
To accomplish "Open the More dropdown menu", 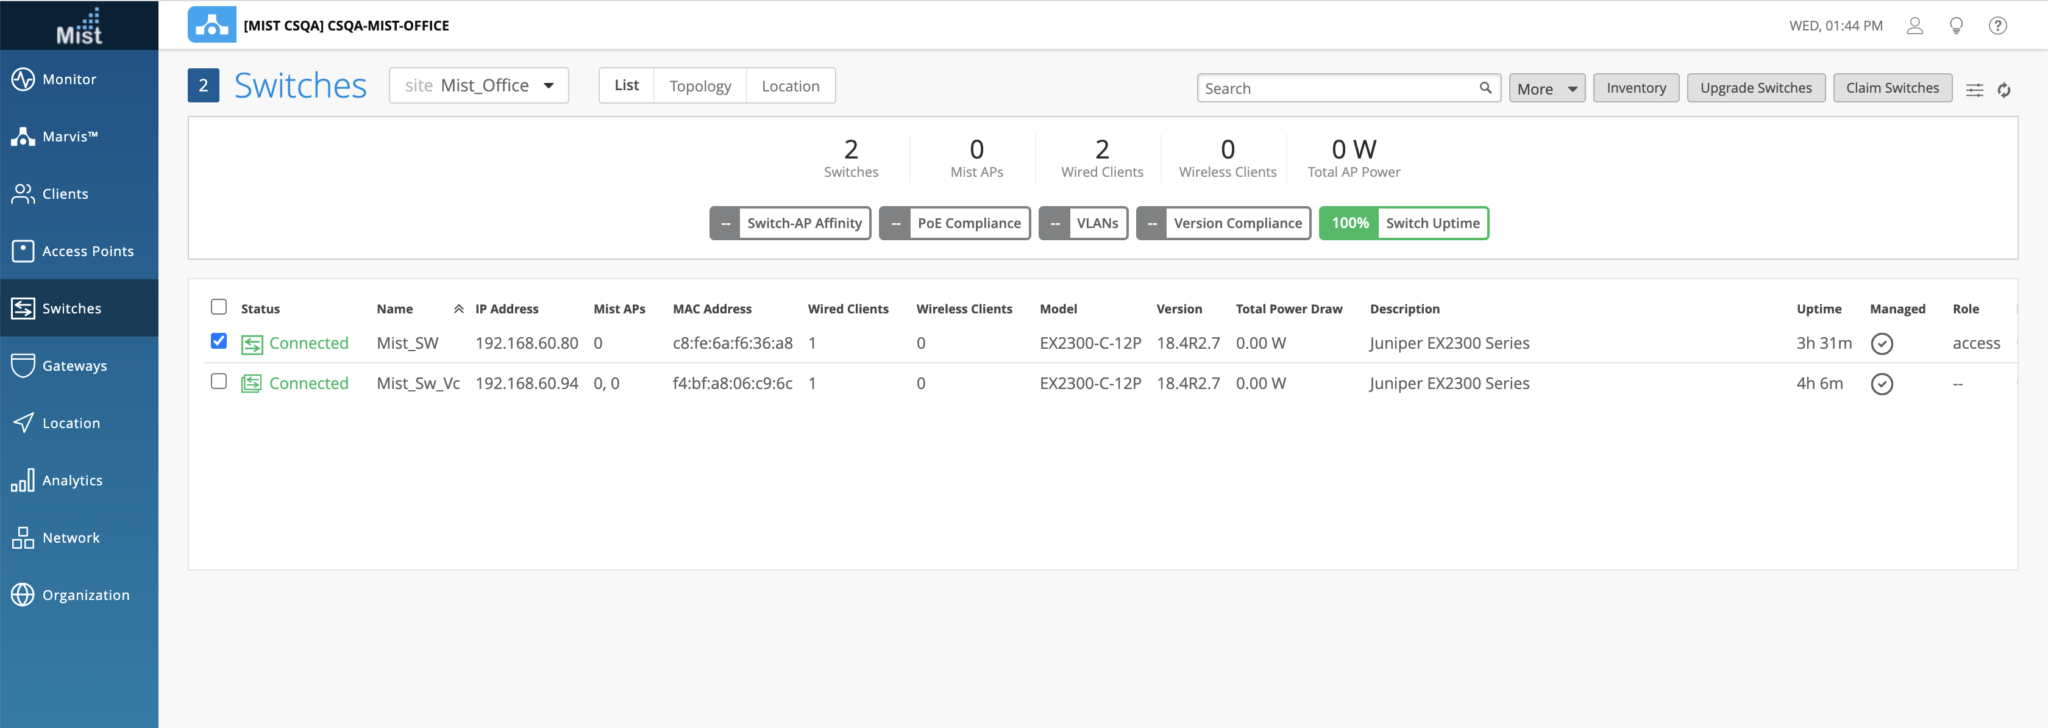I will coord(1546,89).
